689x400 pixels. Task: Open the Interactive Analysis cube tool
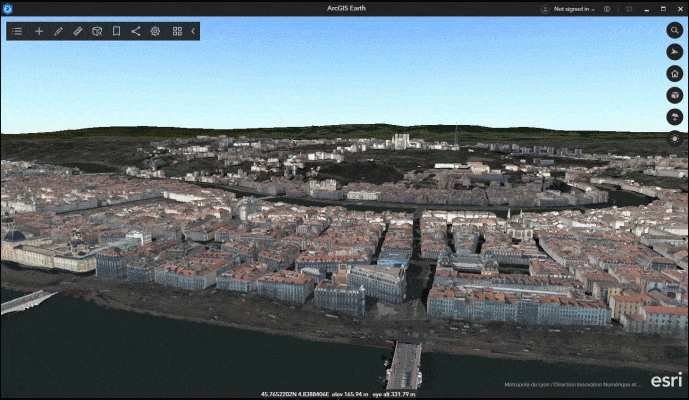pos(97,31)
